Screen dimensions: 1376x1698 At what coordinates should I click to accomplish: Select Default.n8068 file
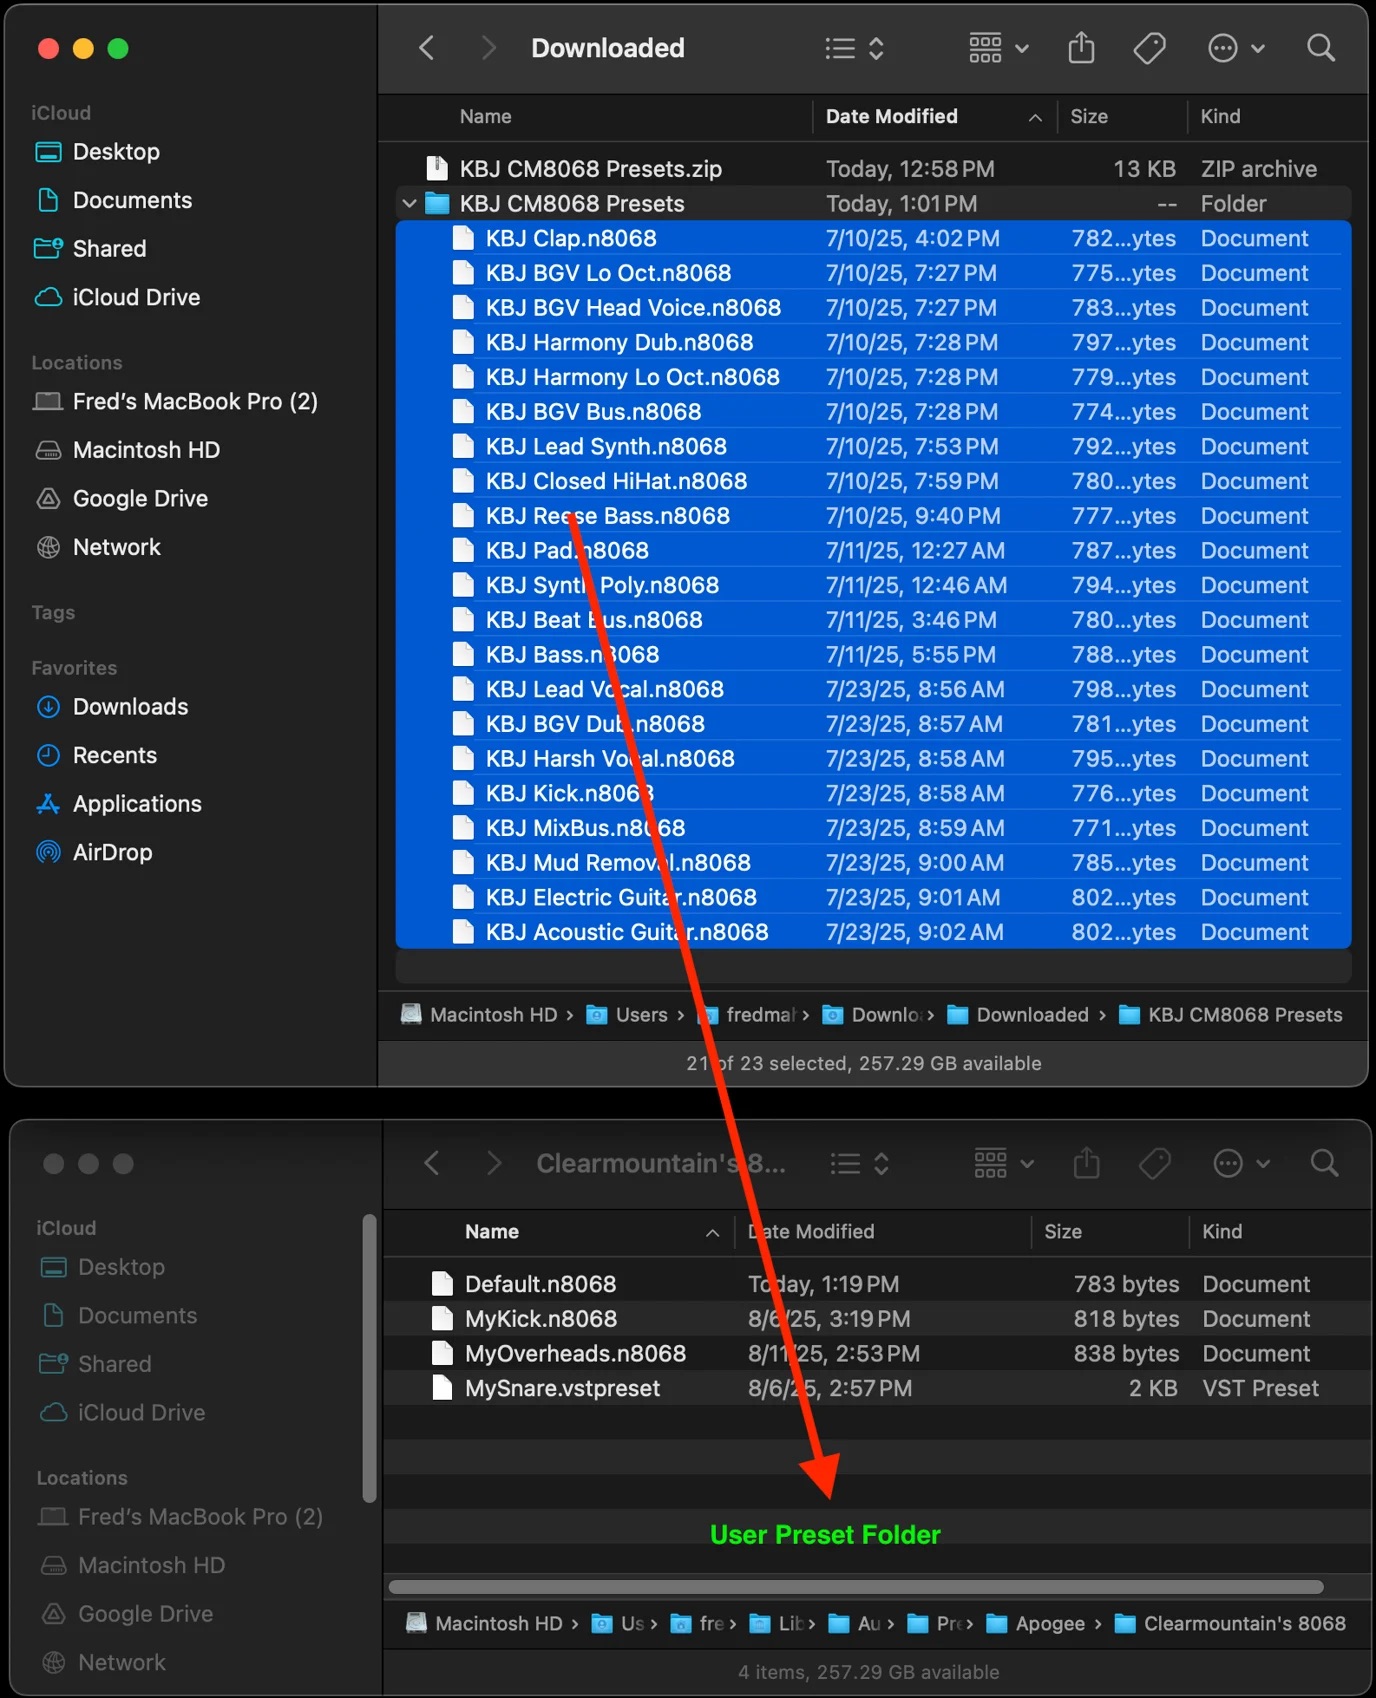point(877,1284)
